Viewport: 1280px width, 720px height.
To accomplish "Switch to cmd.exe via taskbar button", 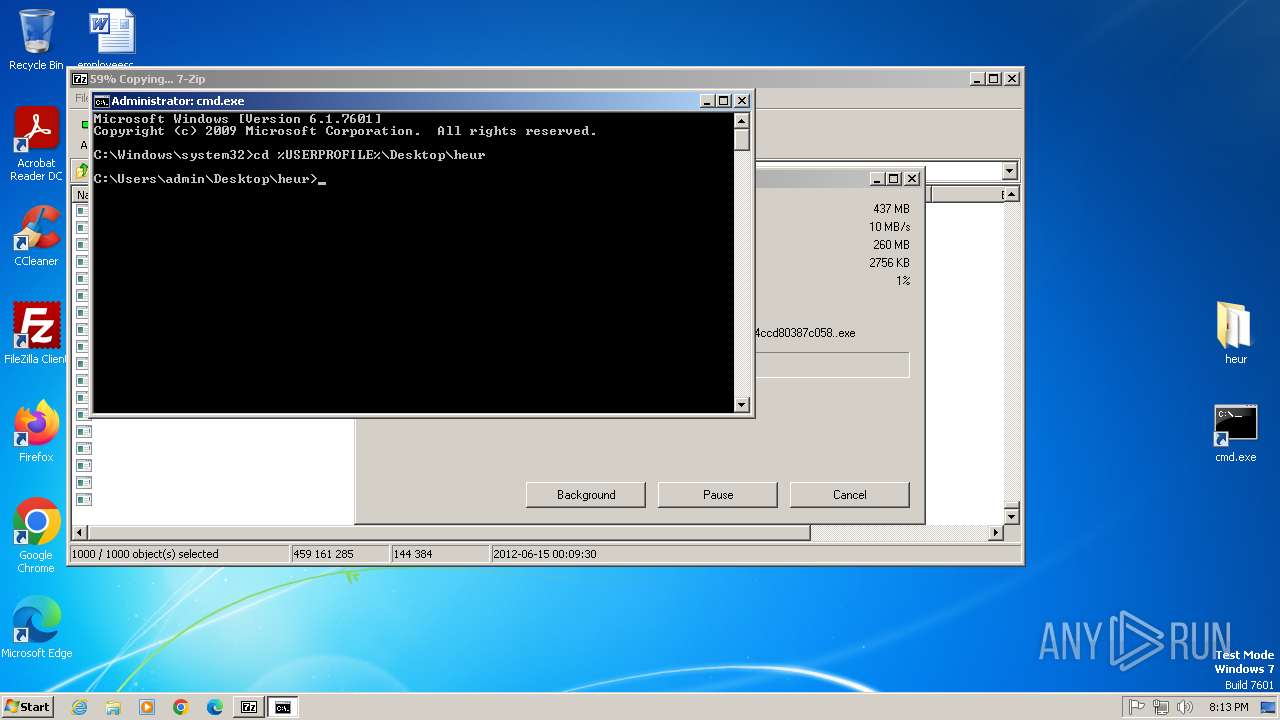I will coord(283,707).
